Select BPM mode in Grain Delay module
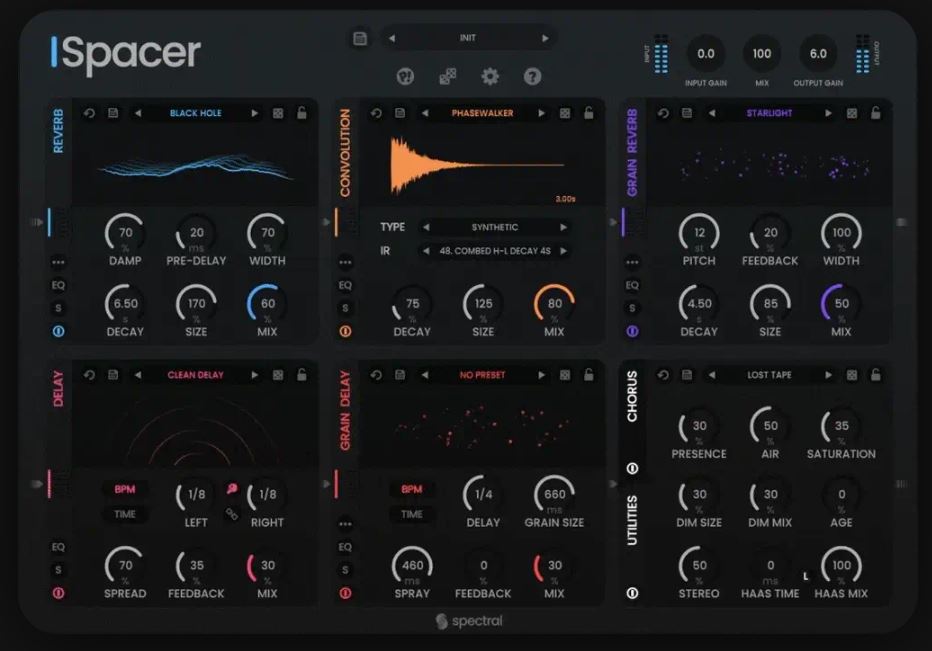Screen dimensions: 932x651 (411, 489)
